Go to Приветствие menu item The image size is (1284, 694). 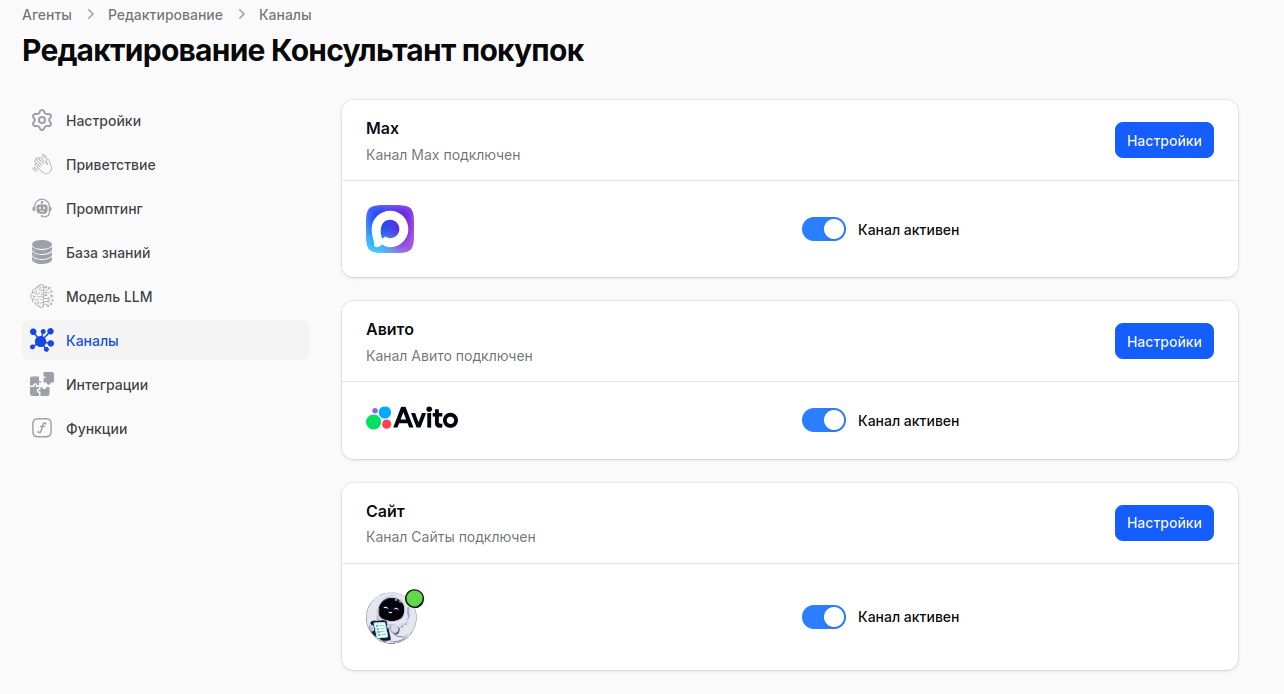point(166,165)
